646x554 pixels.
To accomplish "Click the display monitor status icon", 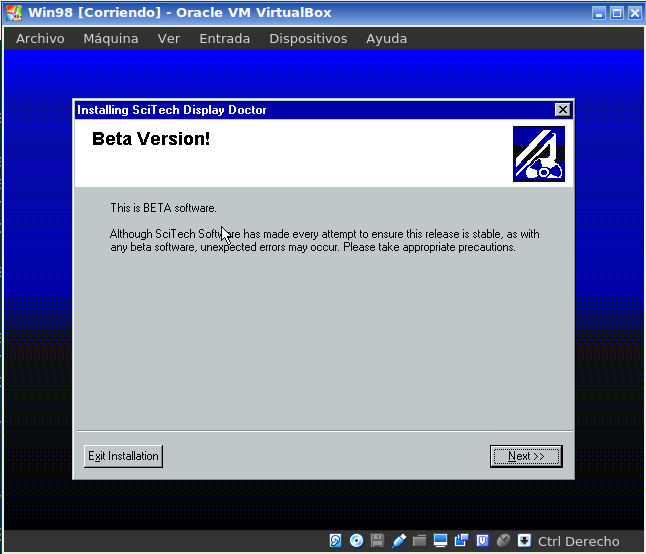I will tap(440, 540).
